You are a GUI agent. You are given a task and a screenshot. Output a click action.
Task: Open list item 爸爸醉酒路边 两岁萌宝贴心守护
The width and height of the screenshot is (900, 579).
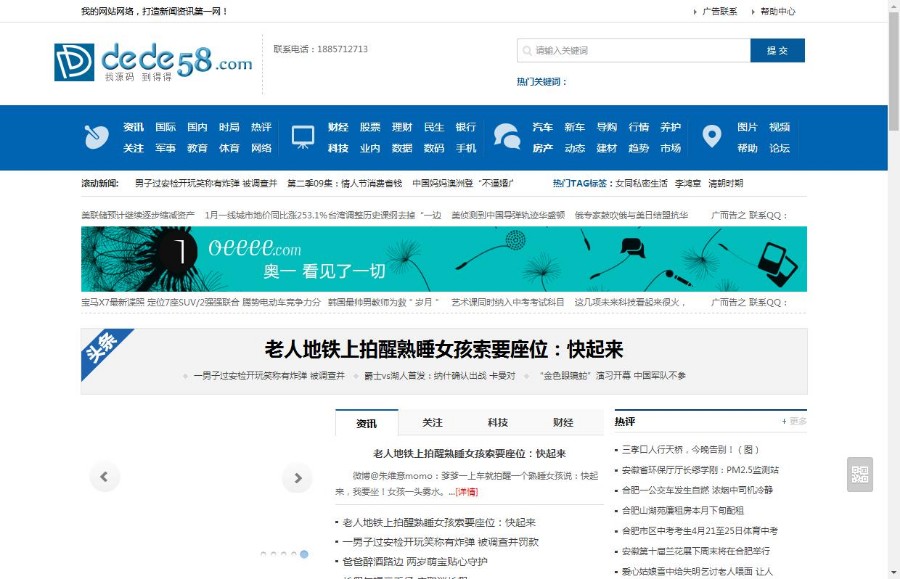point(414,561)
